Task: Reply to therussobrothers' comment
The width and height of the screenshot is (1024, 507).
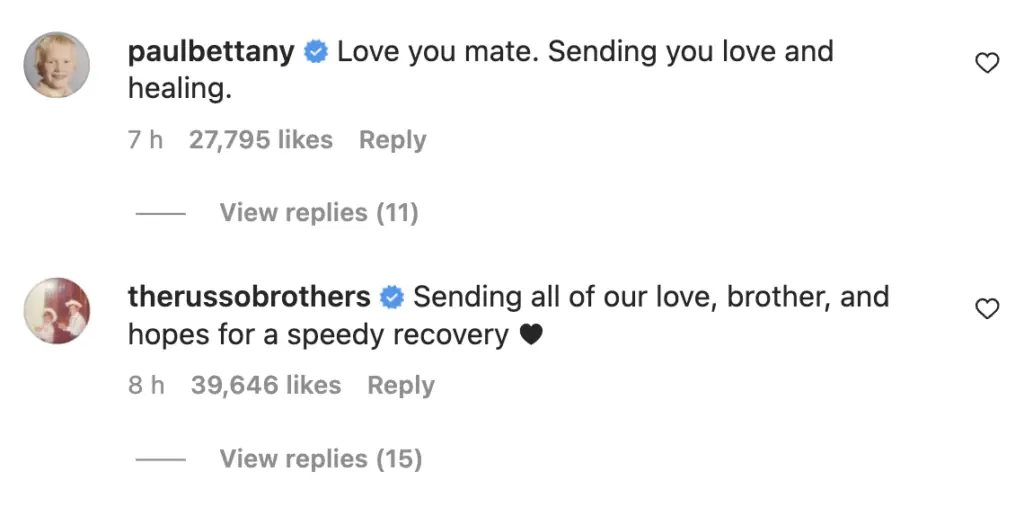Action: click(x=400, y=386)
